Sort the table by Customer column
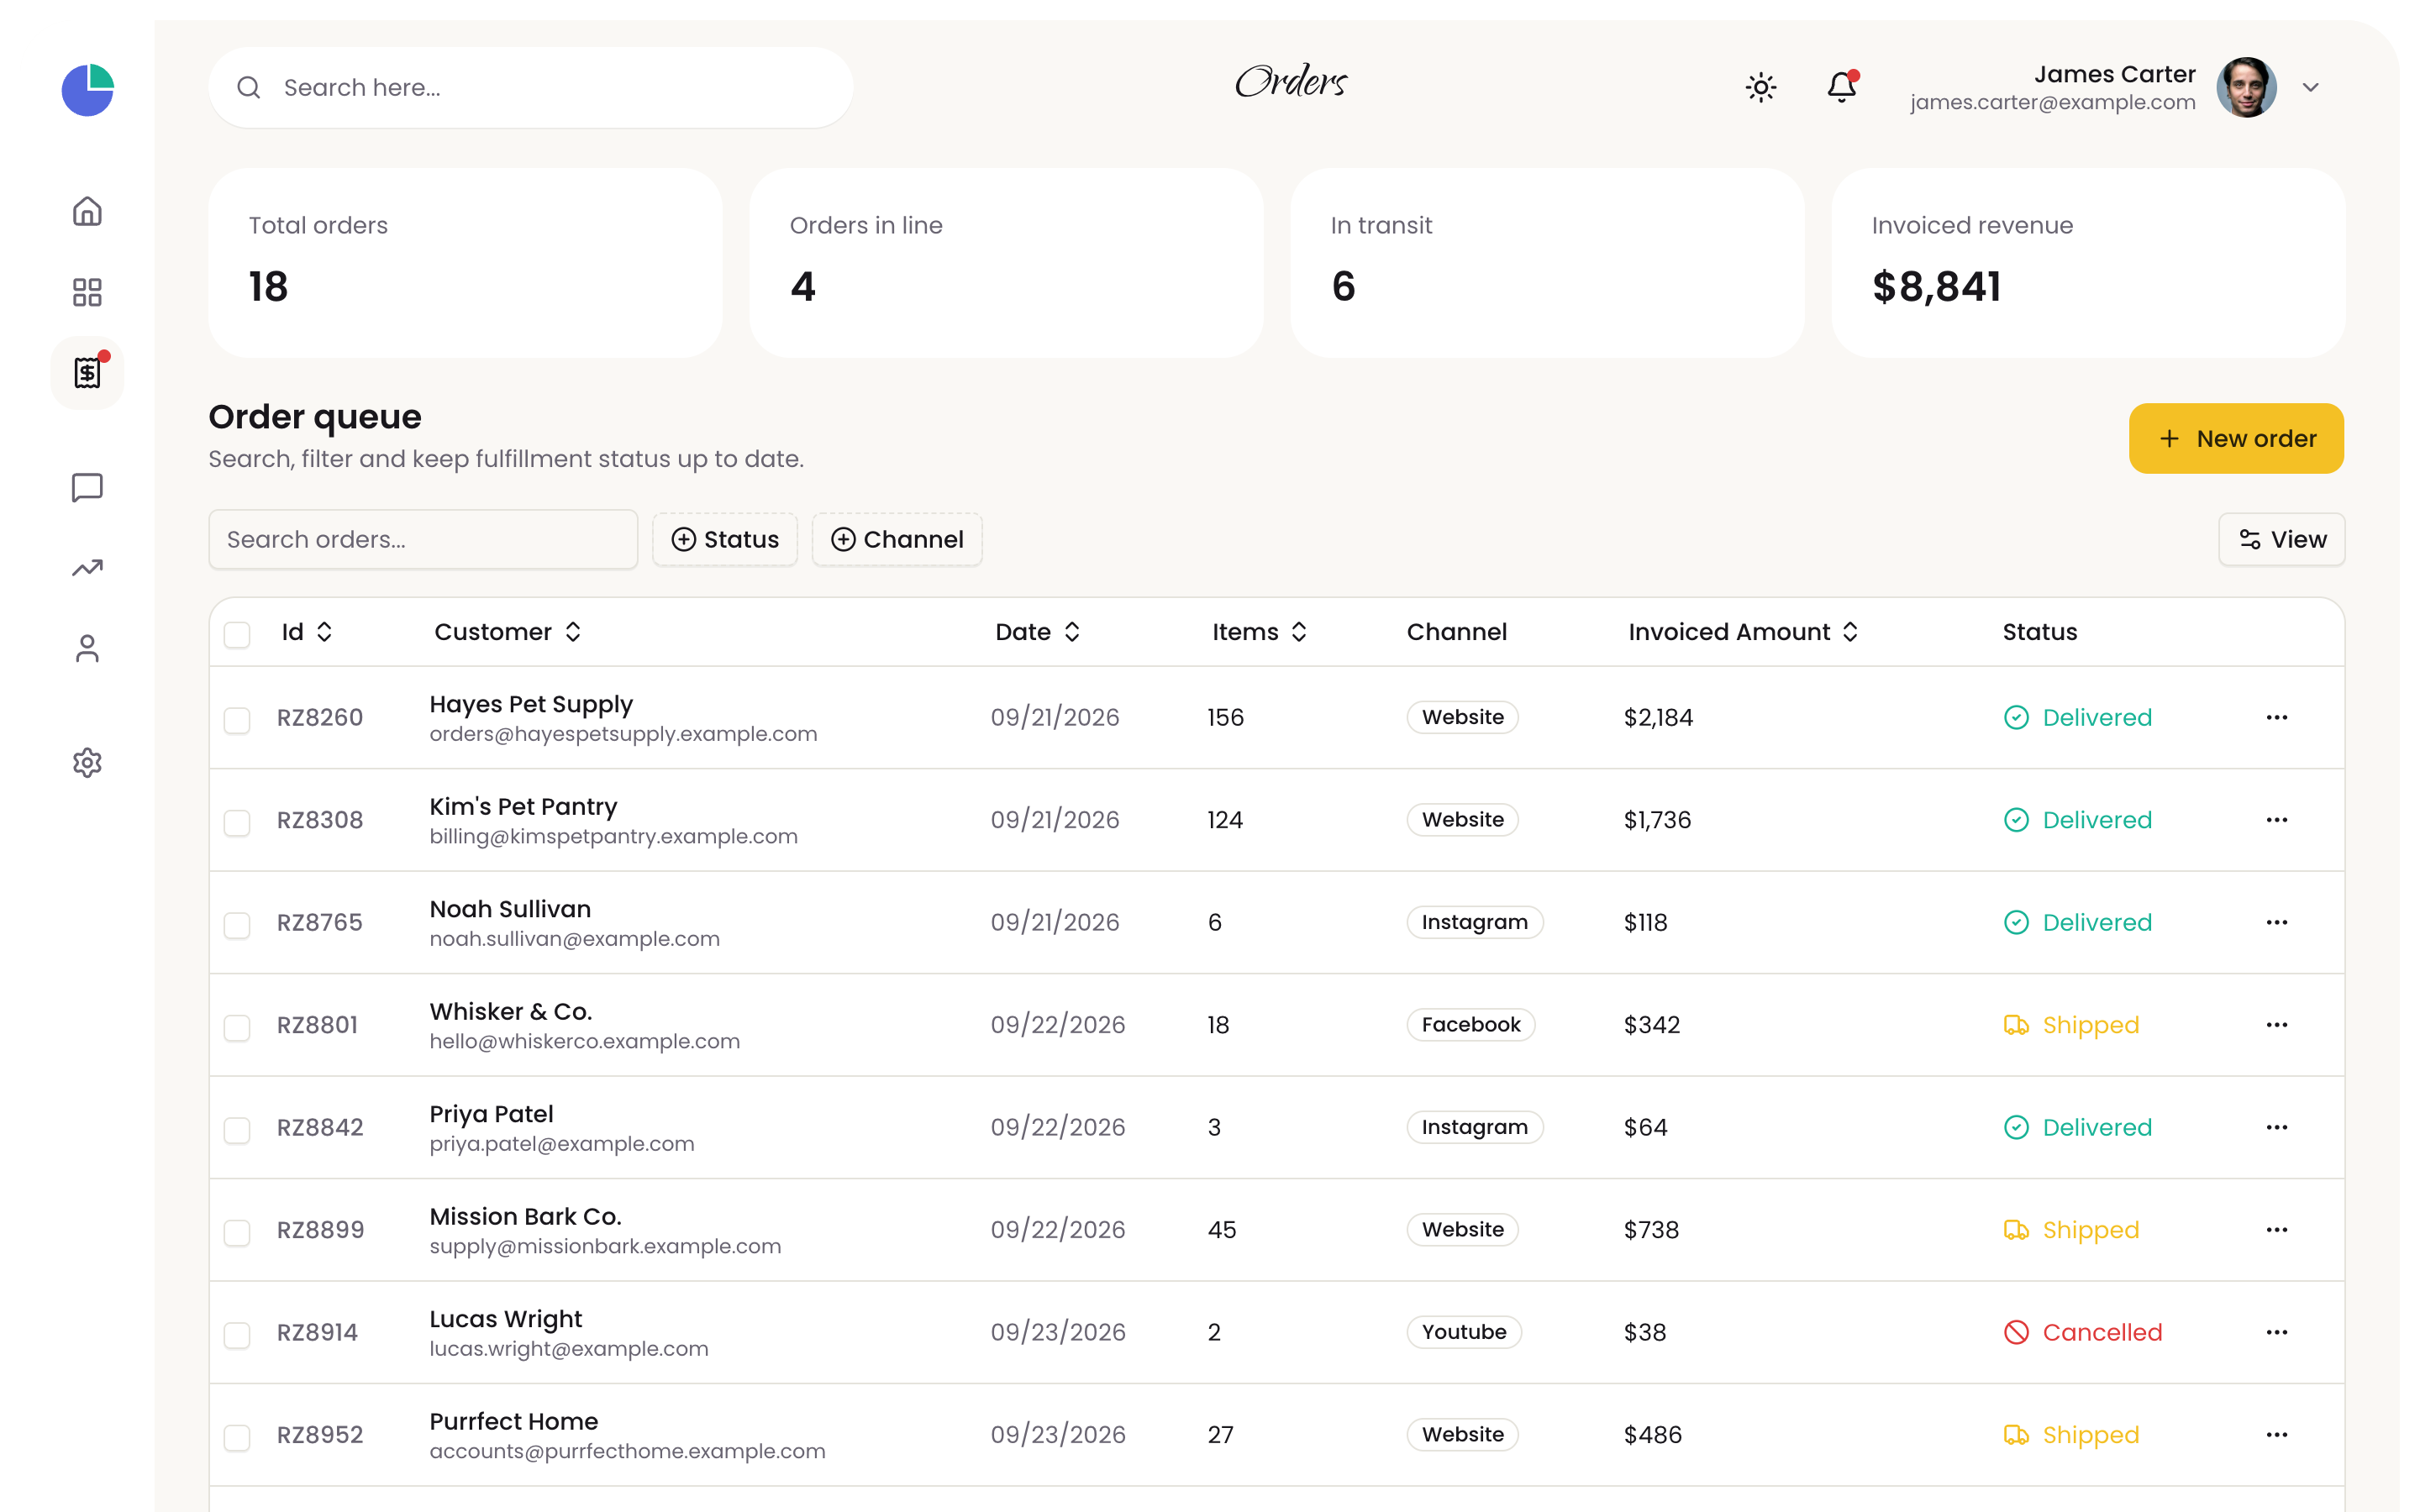The height and width of the screenshot is (1512, 2420). 507,632
